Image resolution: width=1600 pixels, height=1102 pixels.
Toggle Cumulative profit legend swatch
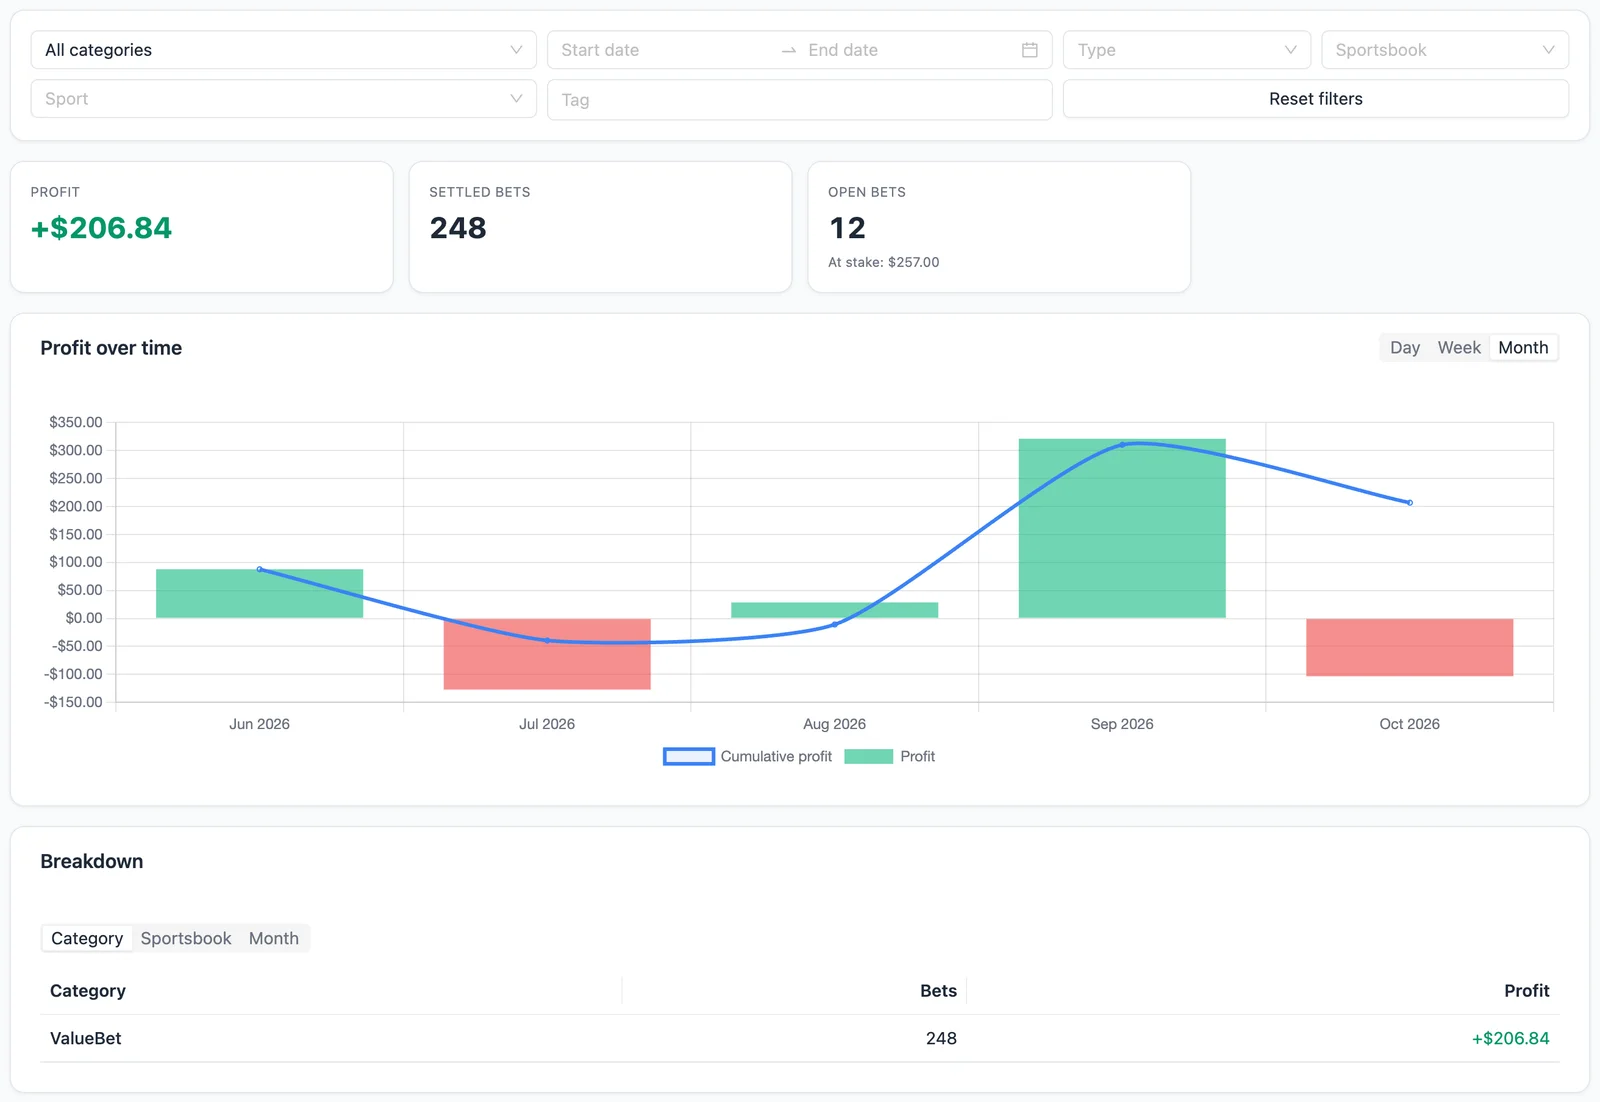pos(689,757)
